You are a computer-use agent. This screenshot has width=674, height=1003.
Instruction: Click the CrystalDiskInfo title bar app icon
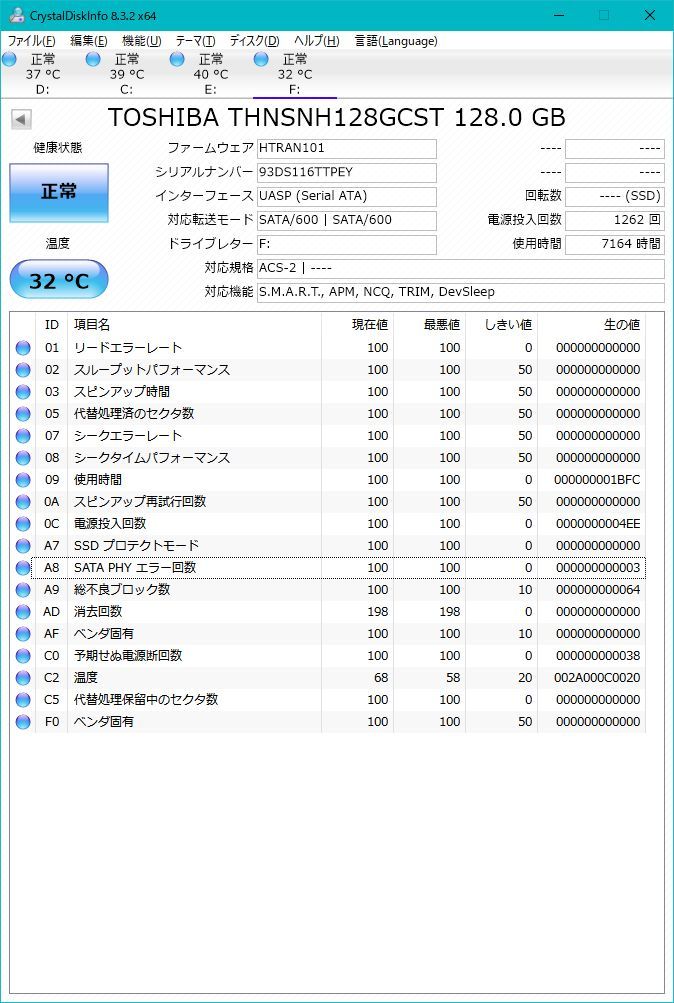17,15
